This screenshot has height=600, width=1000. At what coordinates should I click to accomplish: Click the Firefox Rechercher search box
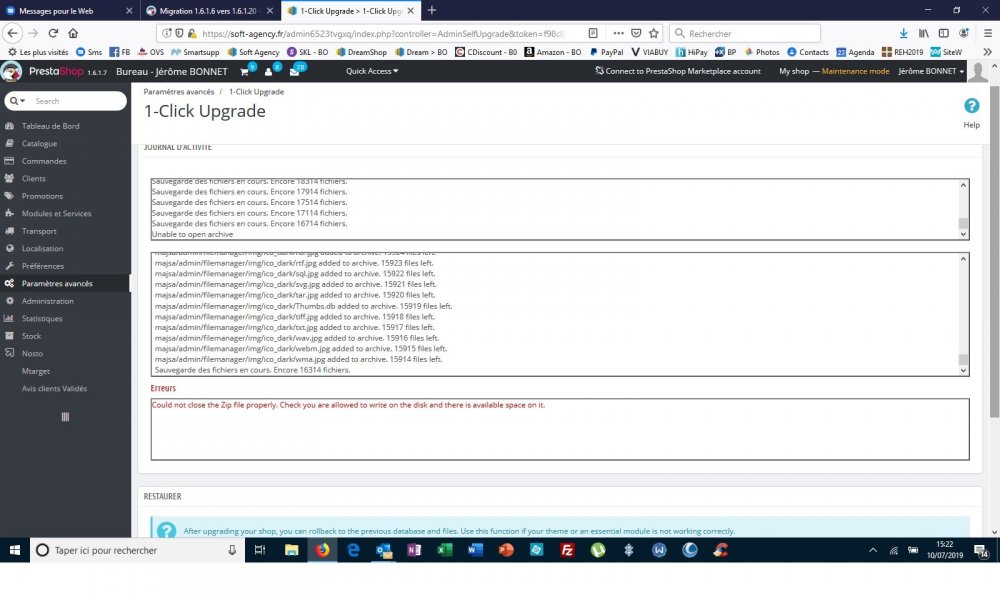(745, 33)
